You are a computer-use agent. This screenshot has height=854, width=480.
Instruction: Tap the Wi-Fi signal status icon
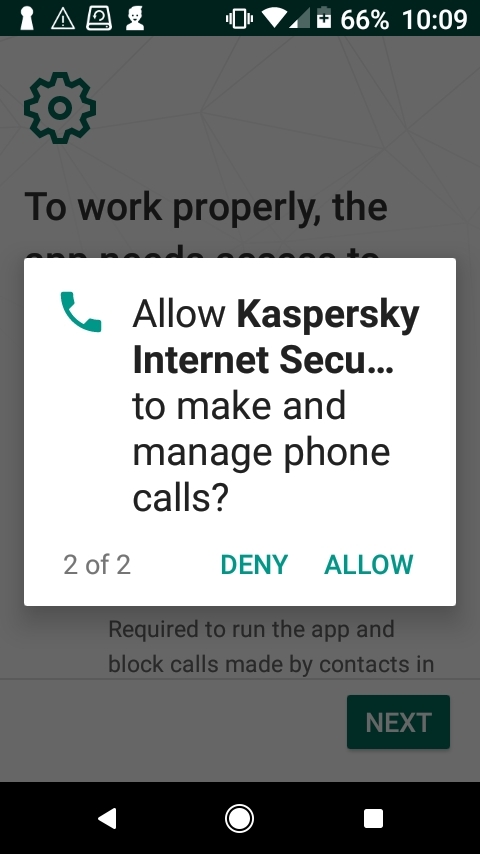click(274, 19)
